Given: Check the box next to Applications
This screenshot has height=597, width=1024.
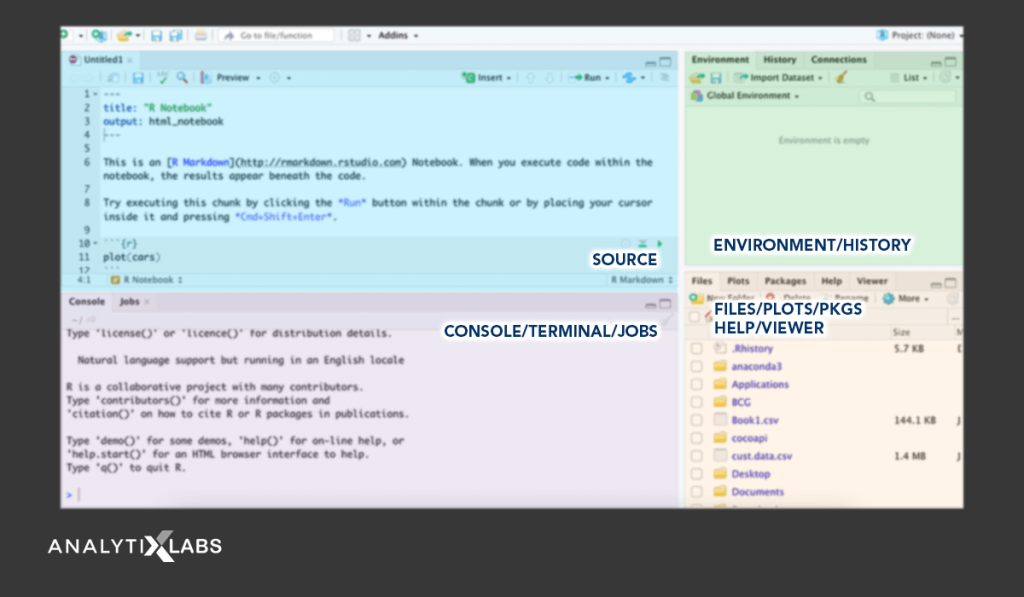Looking at the screenshot, I should tap(697, 385).
